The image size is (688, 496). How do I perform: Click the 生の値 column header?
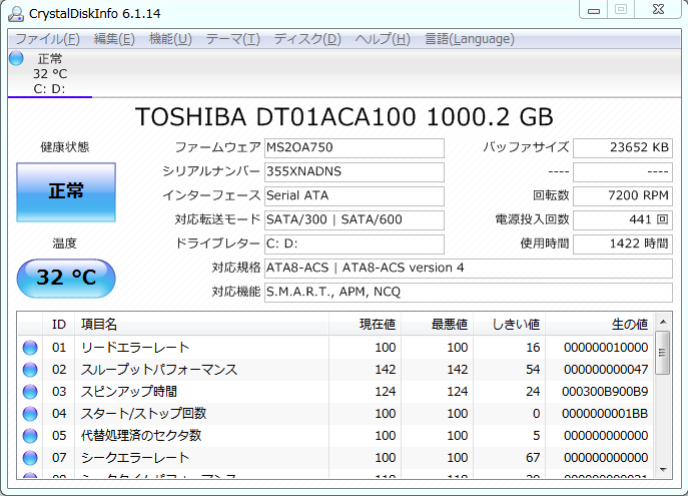pos(599,324)
